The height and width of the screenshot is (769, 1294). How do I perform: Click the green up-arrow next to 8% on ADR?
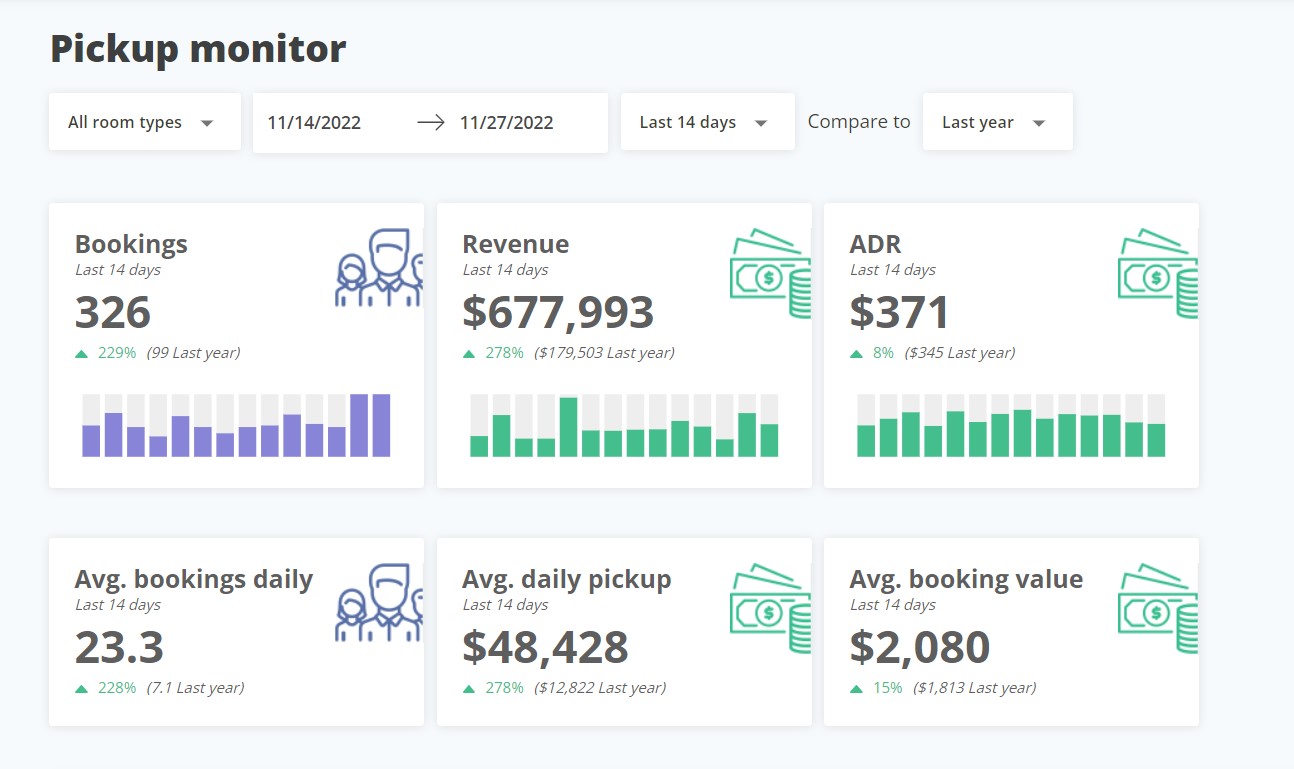(x=856, y=352)
